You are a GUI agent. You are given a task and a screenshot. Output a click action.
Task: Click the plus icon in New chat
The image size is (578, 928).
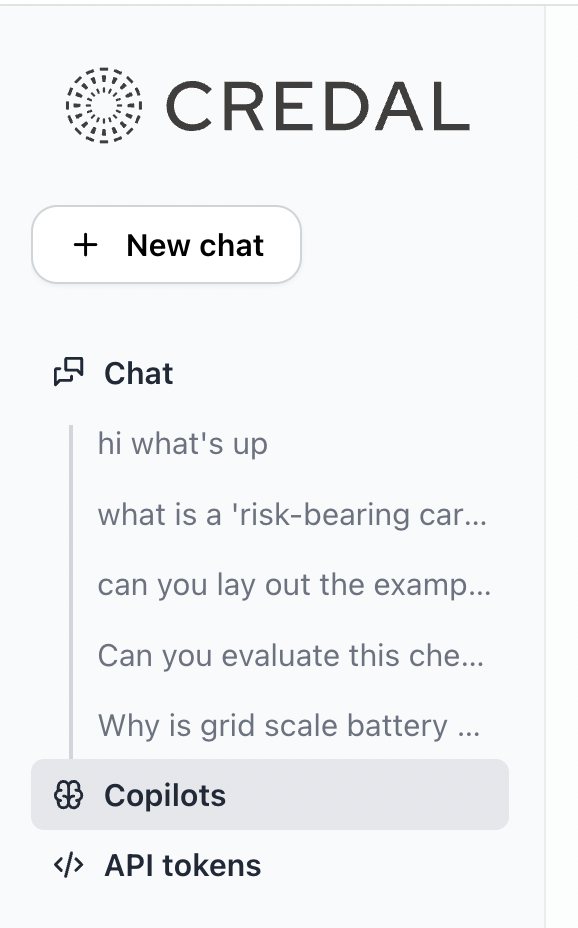(85, 244)
